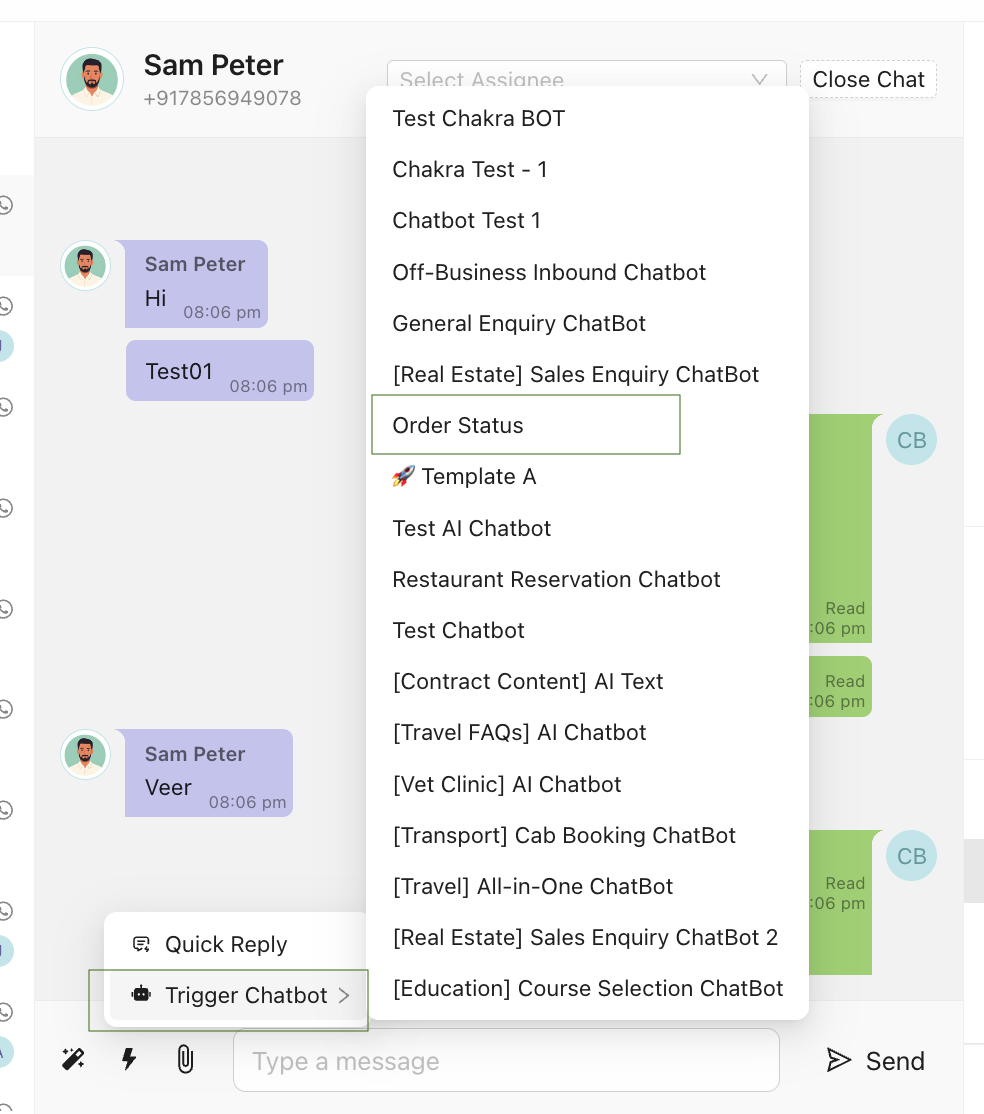
Task: Click Sam Peter's avatar in the header
Action: click(x=92, y=79)
